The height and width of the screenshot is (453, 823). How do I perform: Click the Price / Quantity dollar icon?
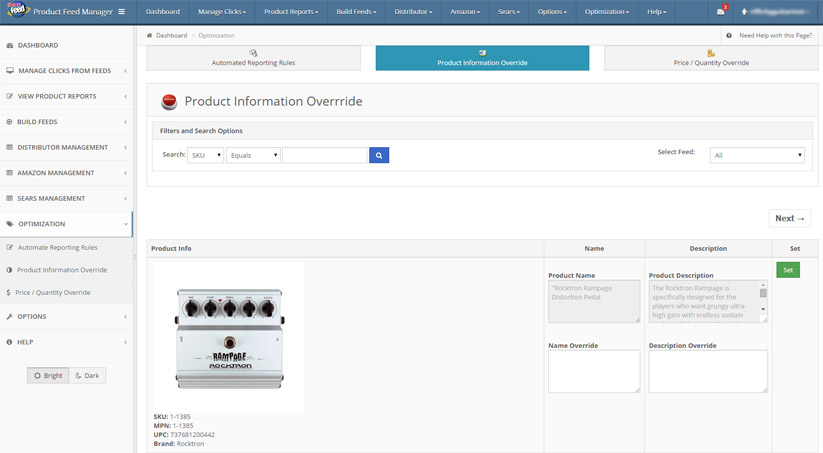tap(8, 293)
